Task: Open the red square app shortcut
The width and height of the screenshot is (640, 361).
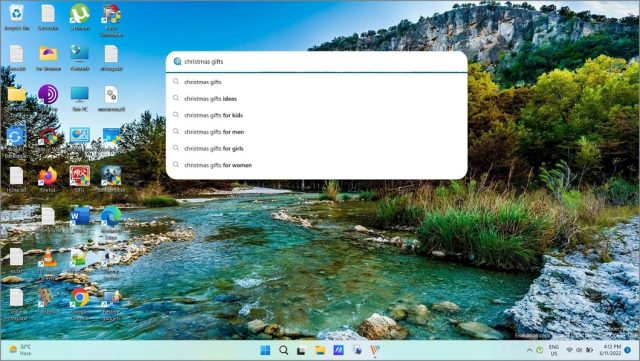Action: [x=80, y=179]
